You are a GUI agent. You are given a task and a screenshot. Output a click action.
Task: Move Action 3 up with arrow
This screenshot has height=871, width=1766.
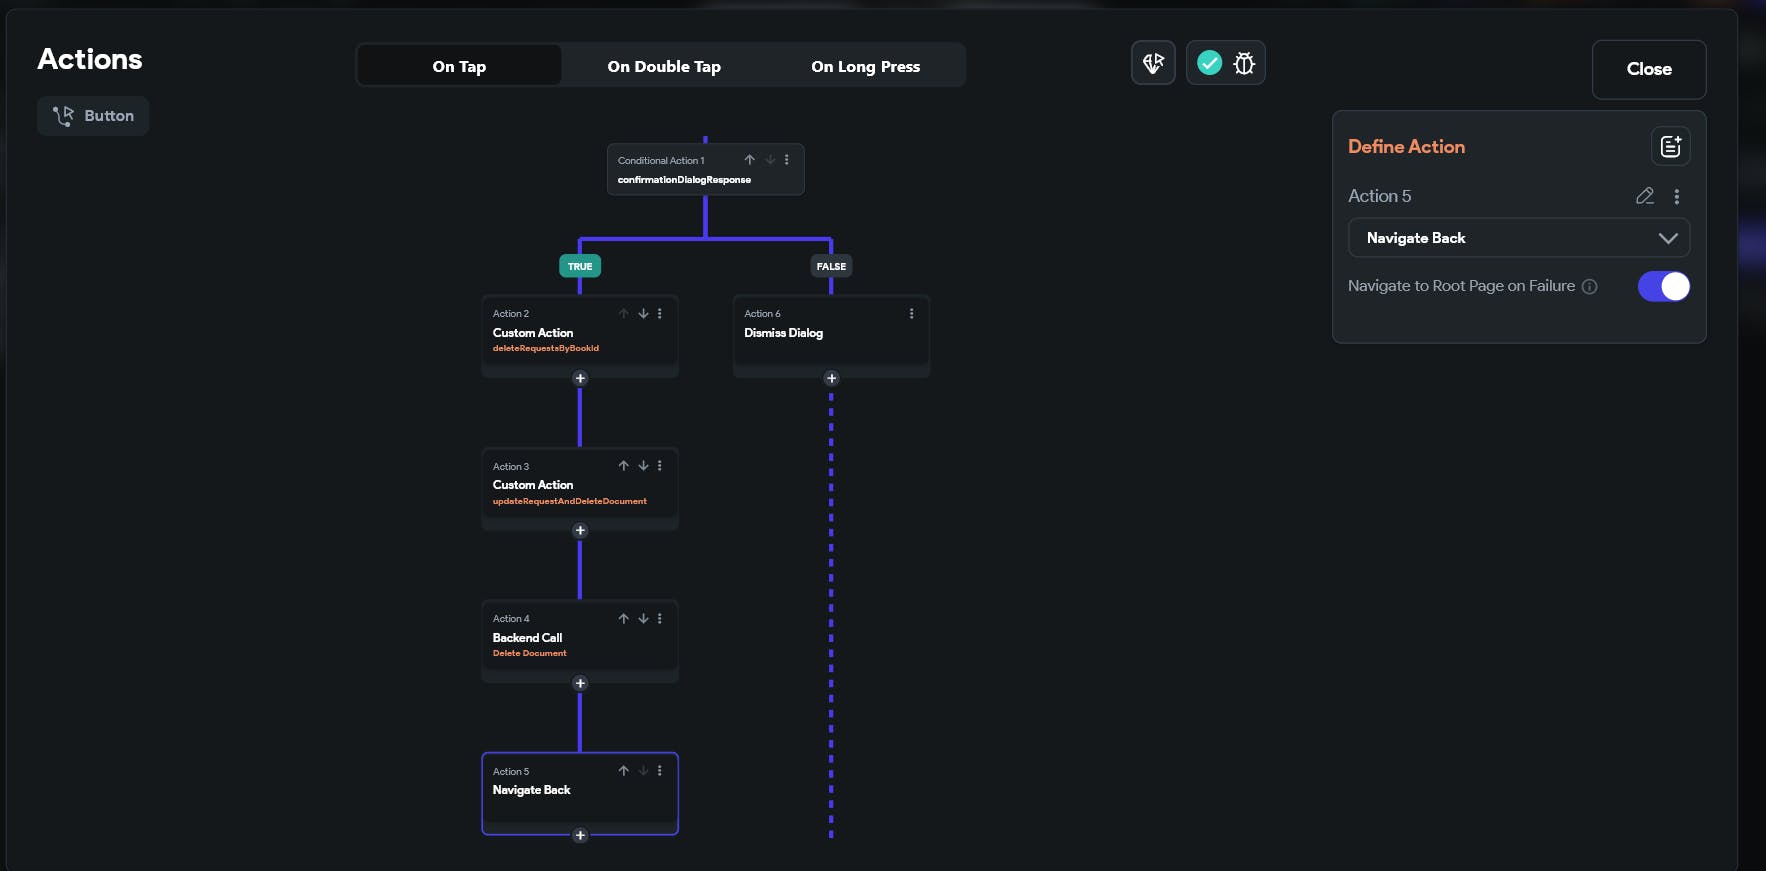pos(623,466)
